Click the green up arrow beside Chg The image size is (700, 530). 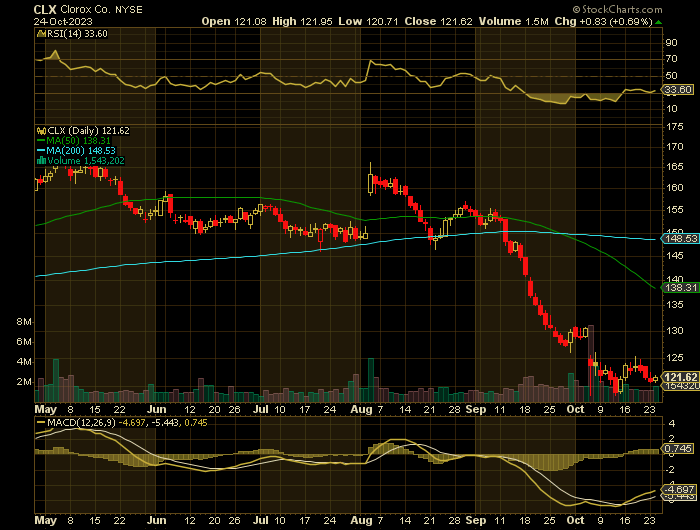pos(658,22)
